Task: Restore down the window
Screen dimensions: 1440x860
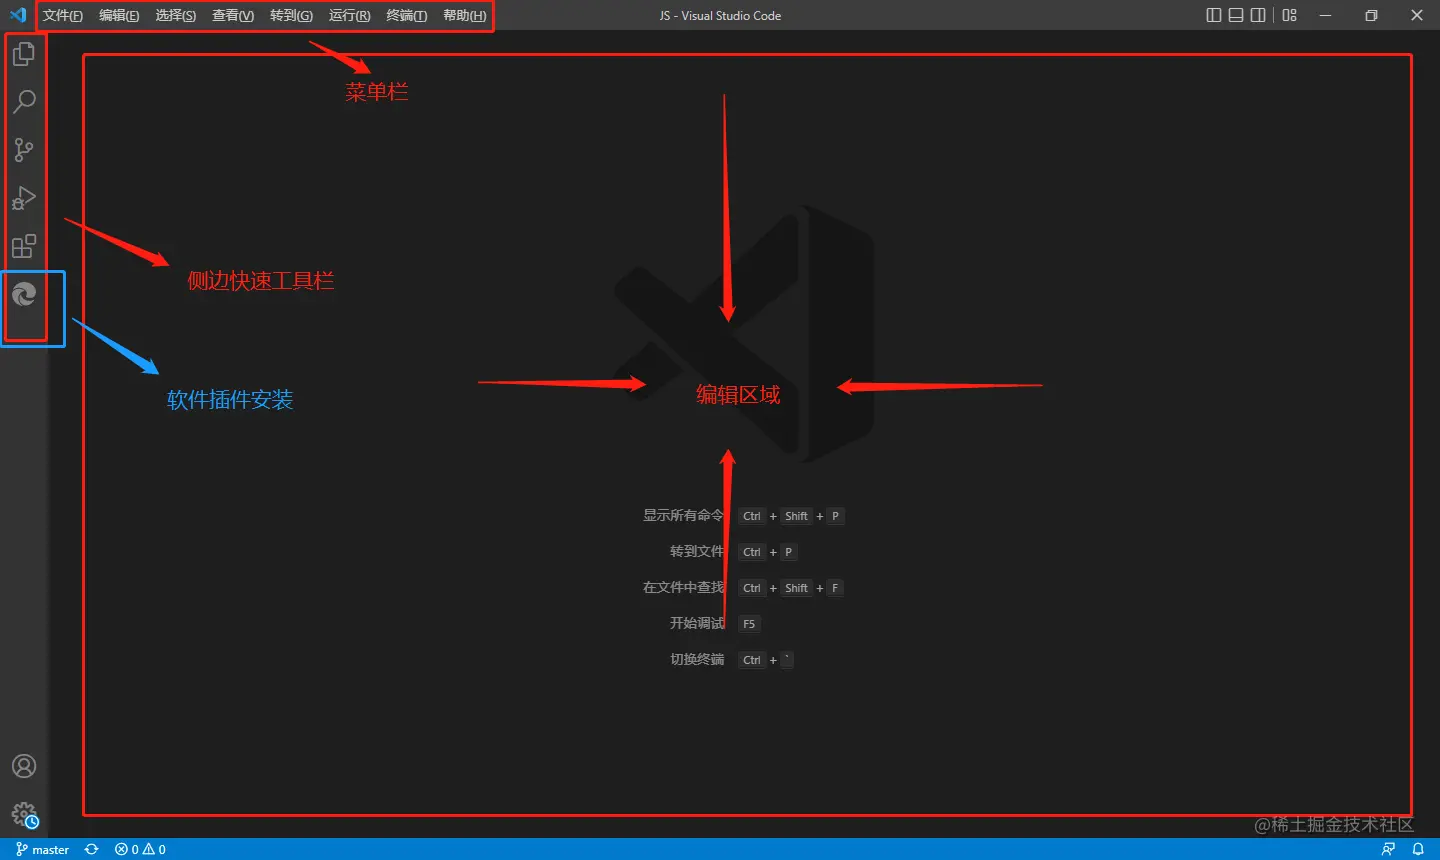Action: click(1371, 15)
